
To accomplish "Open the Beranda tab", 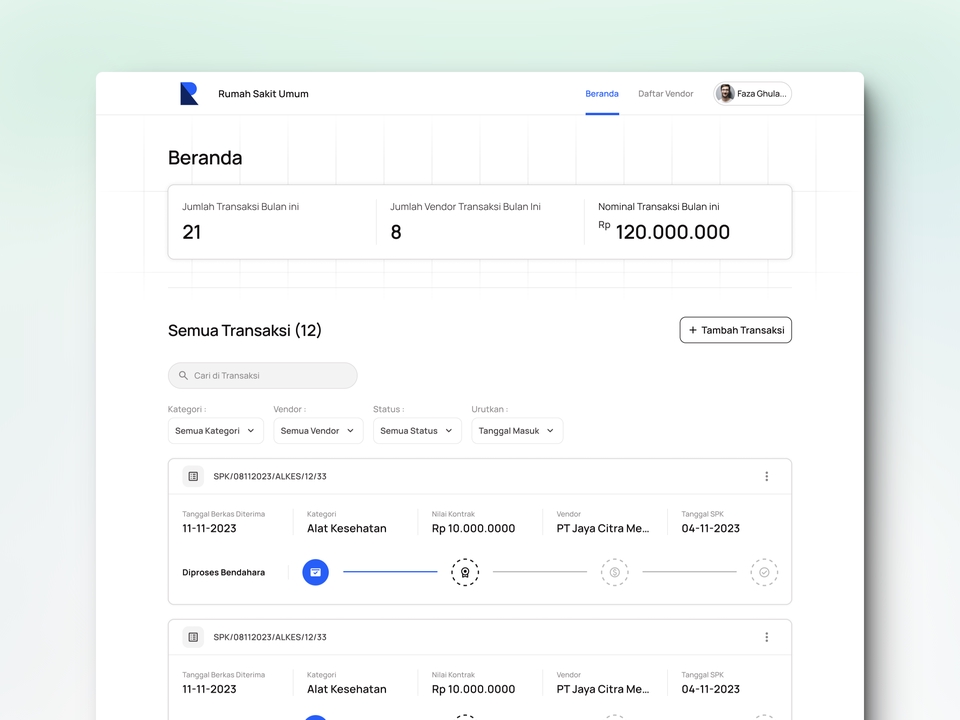I will tap(602, 94).
